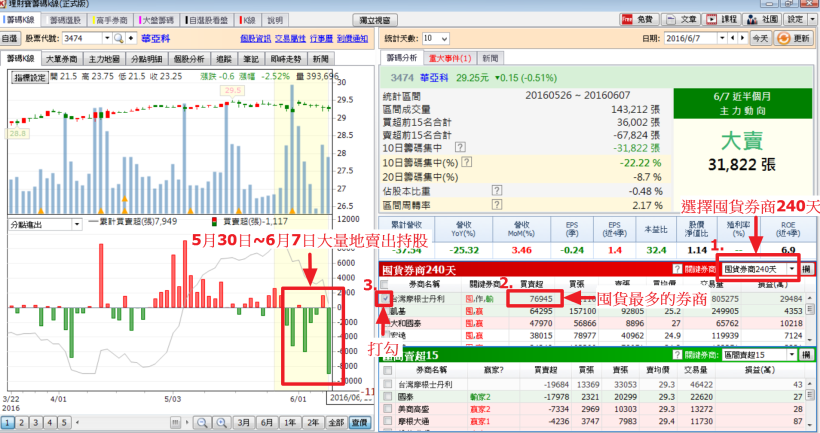Click the 更新 refresh icon button
The image size is (820, 433).
pyautogui.click(x=784, y=38)
